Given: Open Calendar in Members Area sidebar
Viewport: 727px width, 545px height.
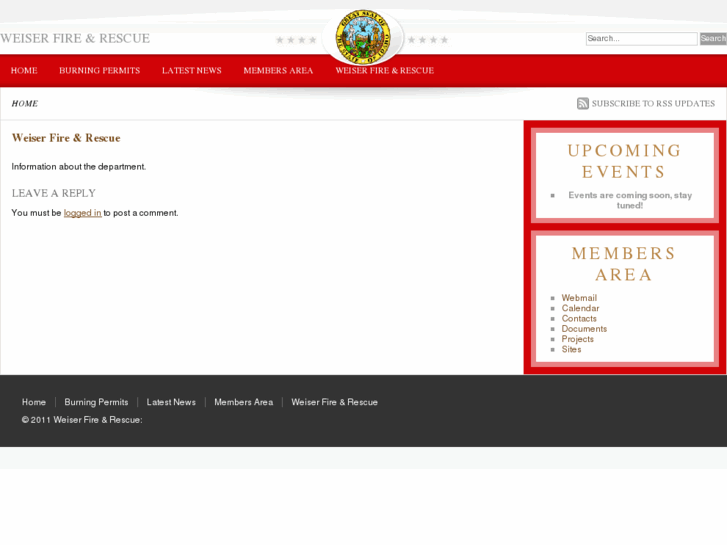Looking at the screenshot, I should pyautogui.click(x=580, y=308).
